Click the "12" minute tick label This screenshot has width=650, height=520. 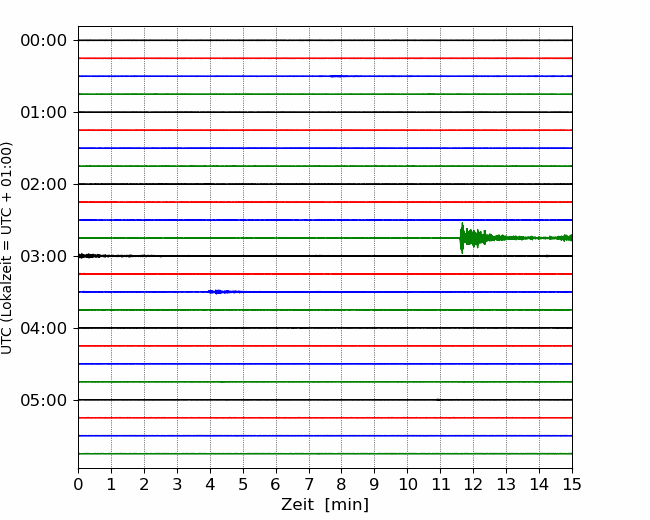[x=473, y=485]
